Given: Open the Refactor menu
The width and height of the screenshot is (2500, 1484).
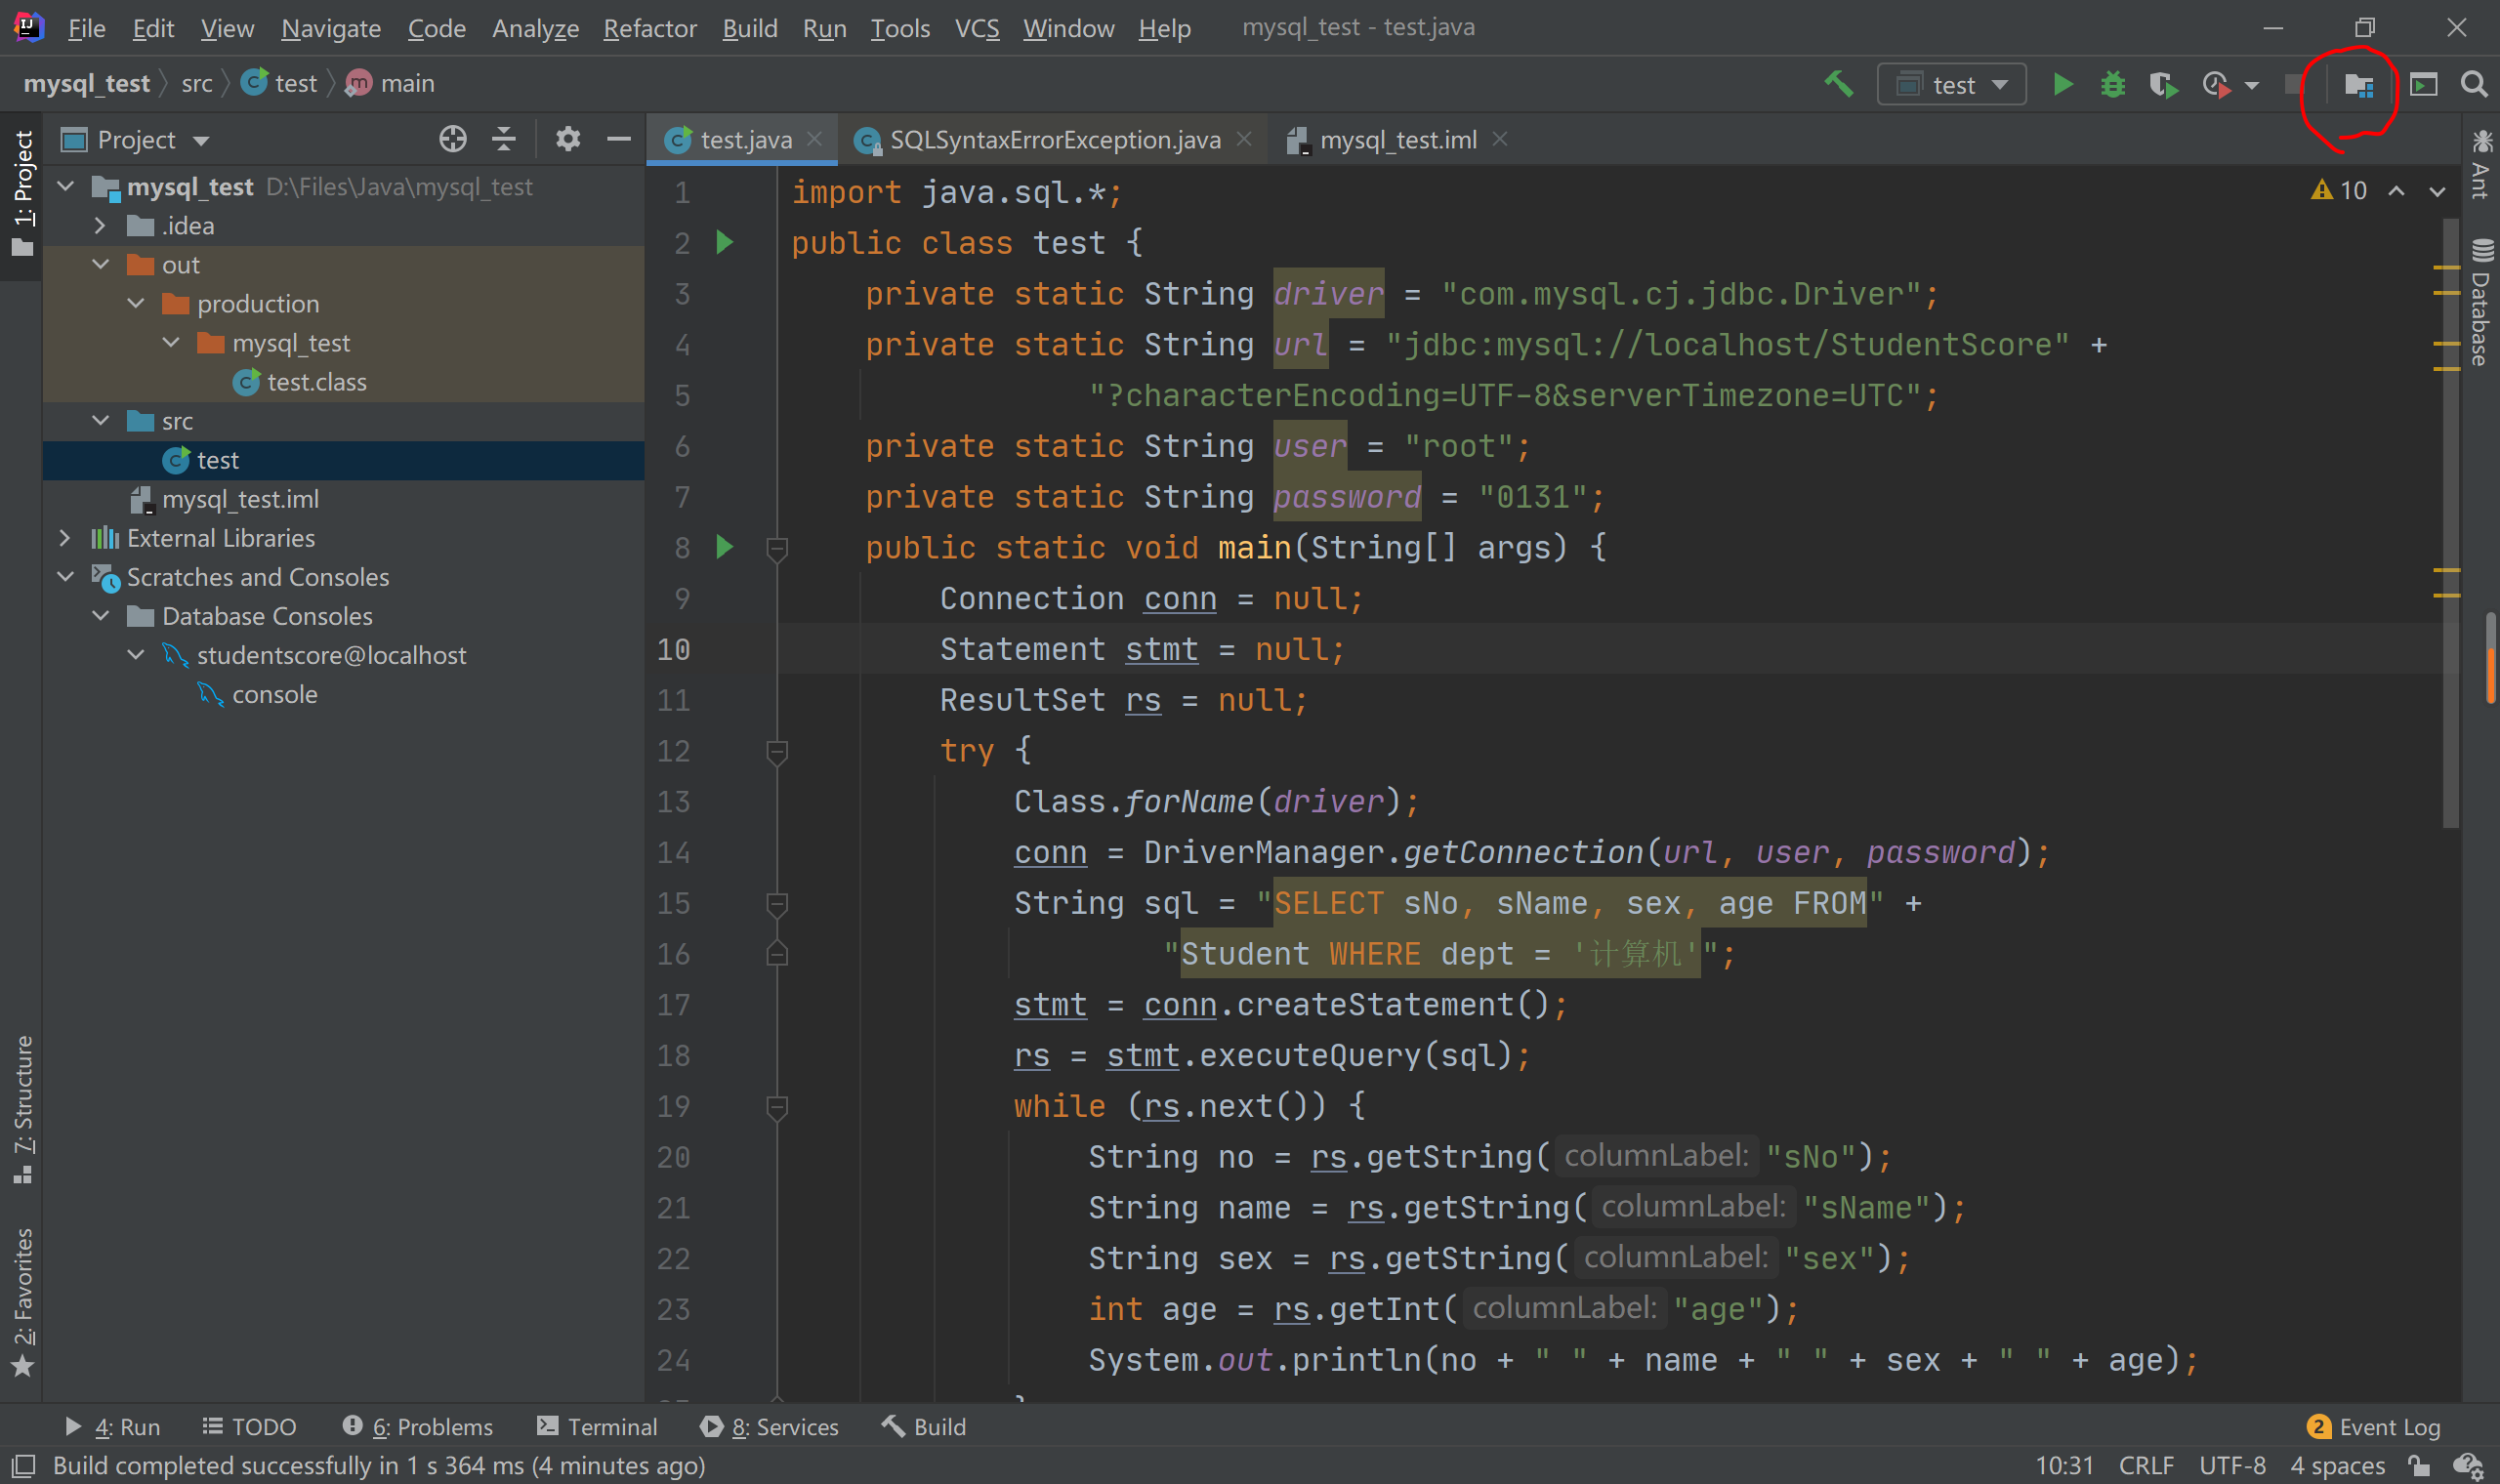Looking at the screenshot, I should click(649, 28).
